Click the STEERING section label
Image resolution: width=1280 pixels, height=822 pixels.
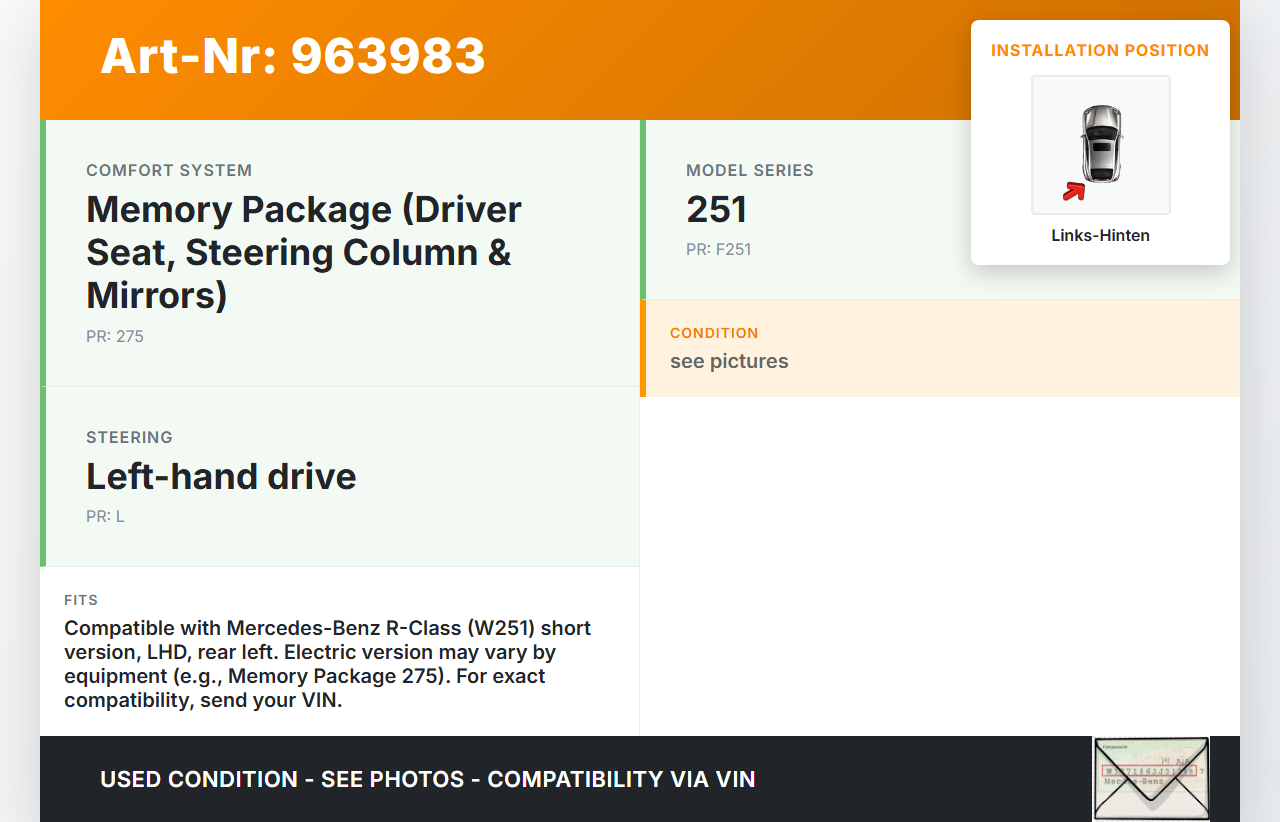pyautogui.click(x=129, y=437)
